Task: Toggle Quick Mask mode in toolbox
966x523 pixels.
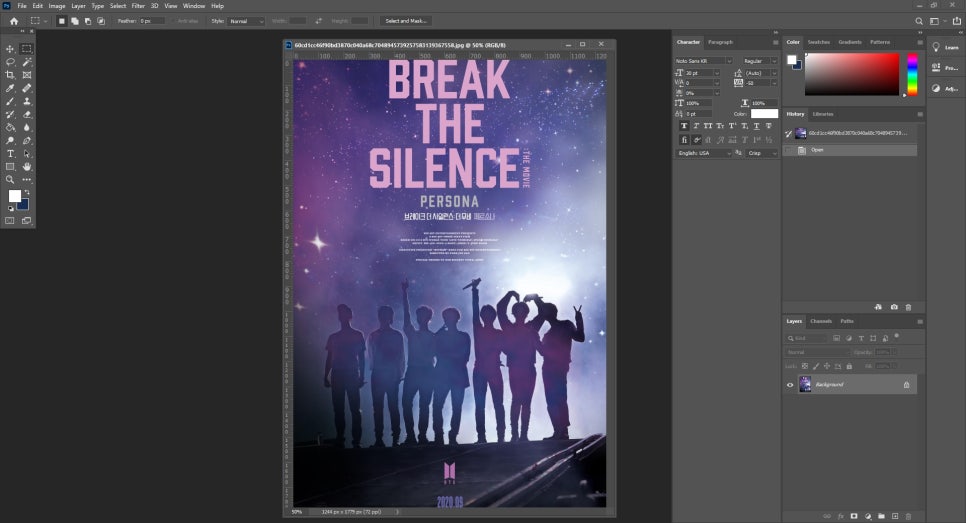Action: click(x=10, y=221)
